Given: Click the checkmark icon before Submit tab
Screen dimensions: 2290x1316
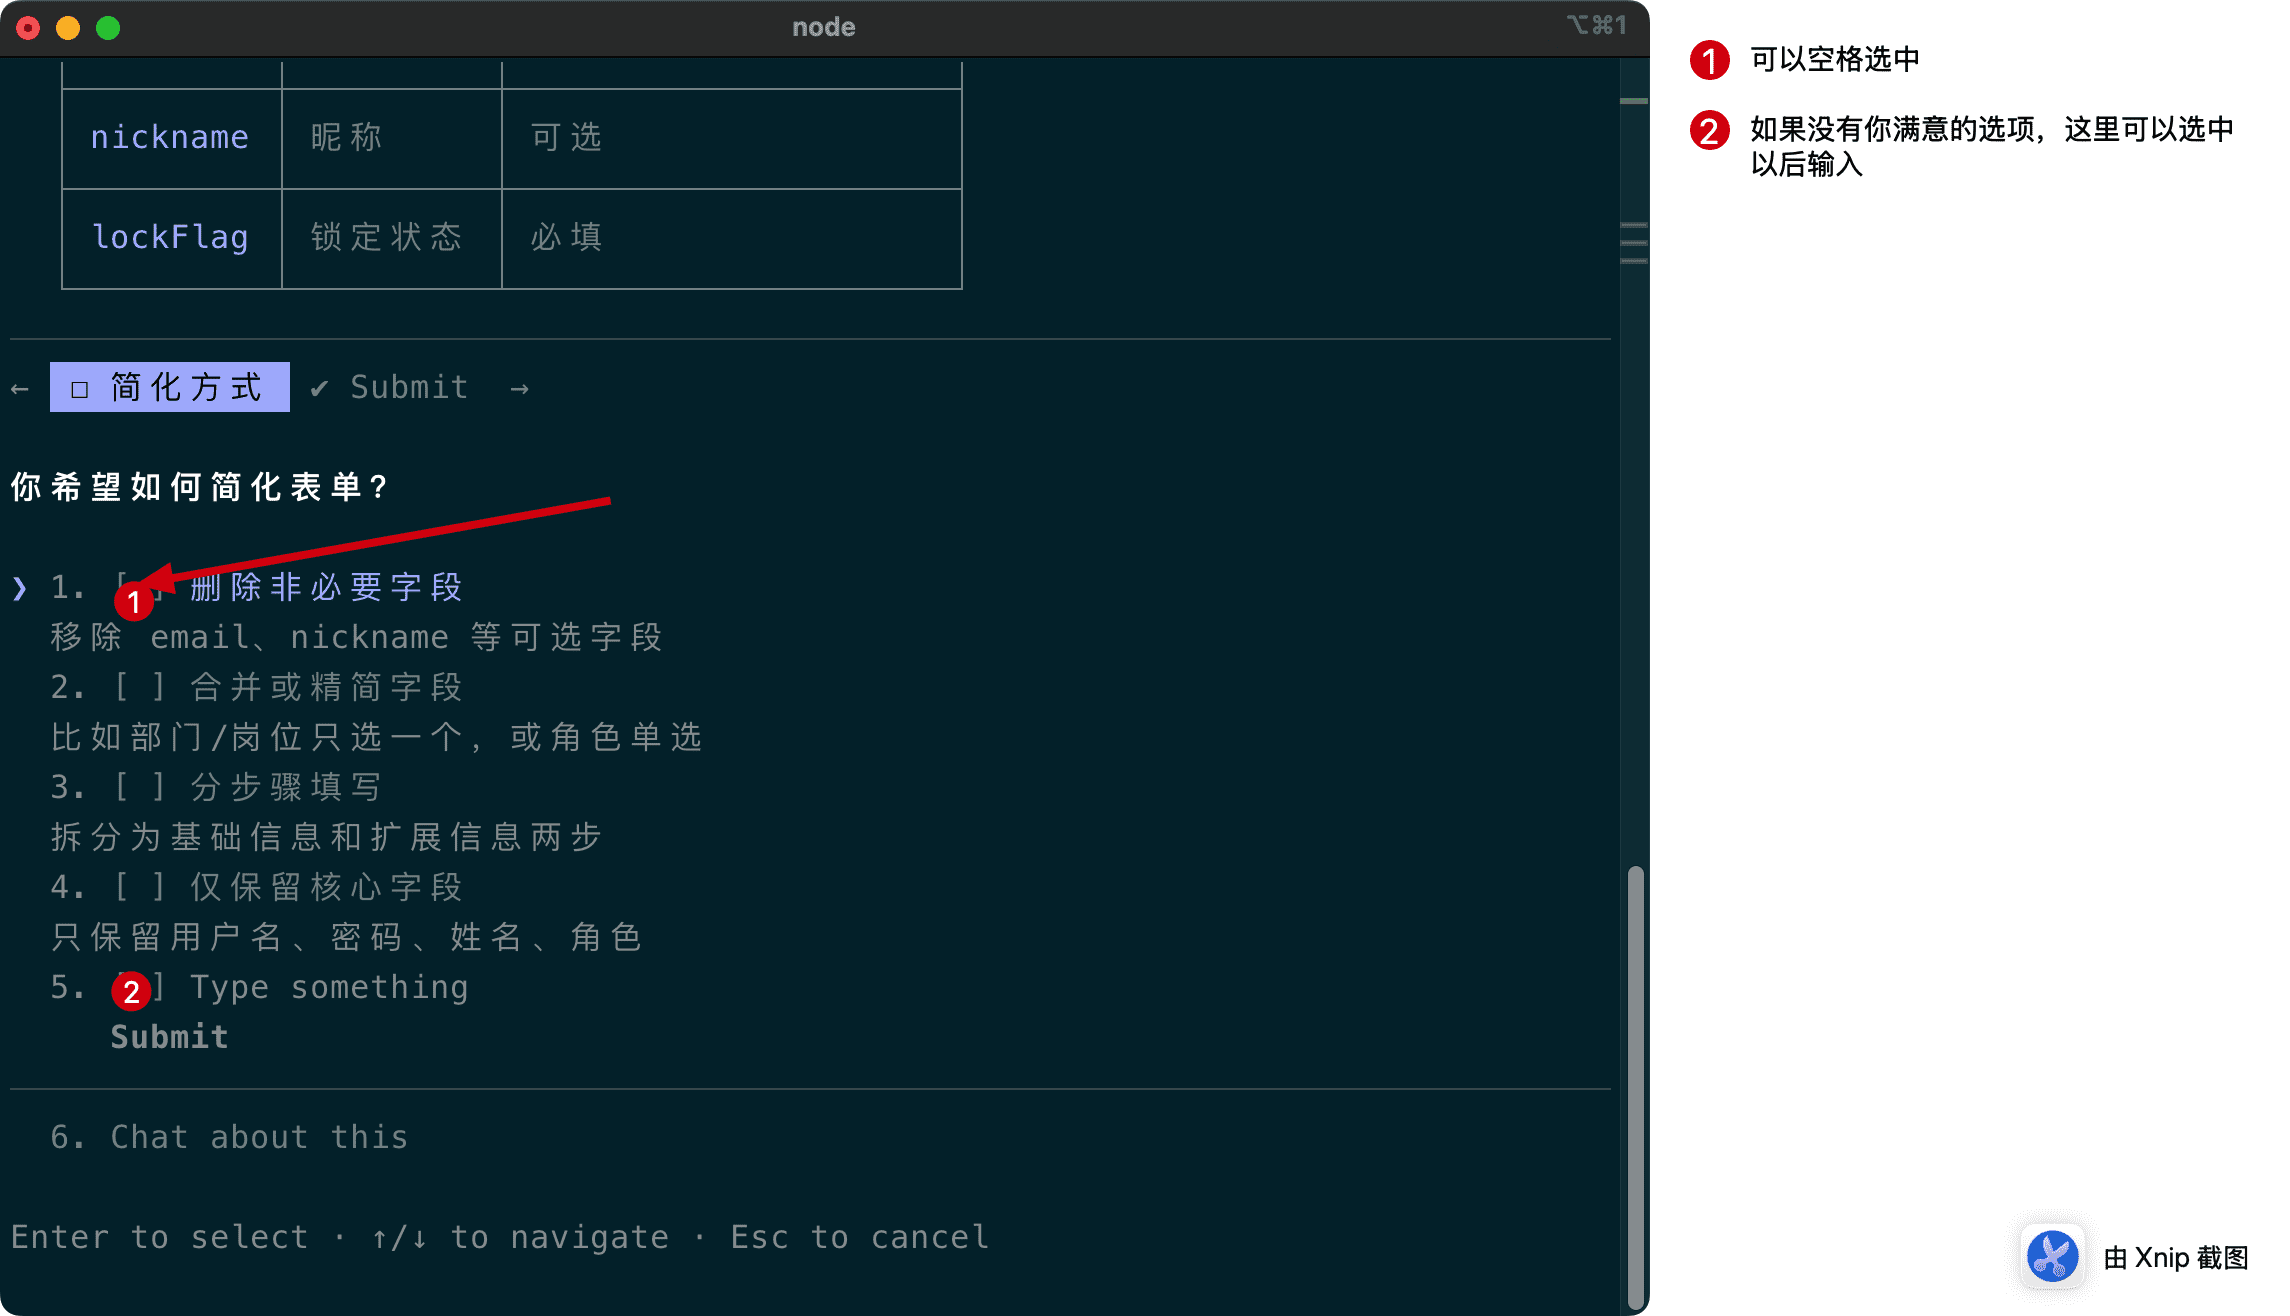Looking at the screenshot, I should click(319, 388).
